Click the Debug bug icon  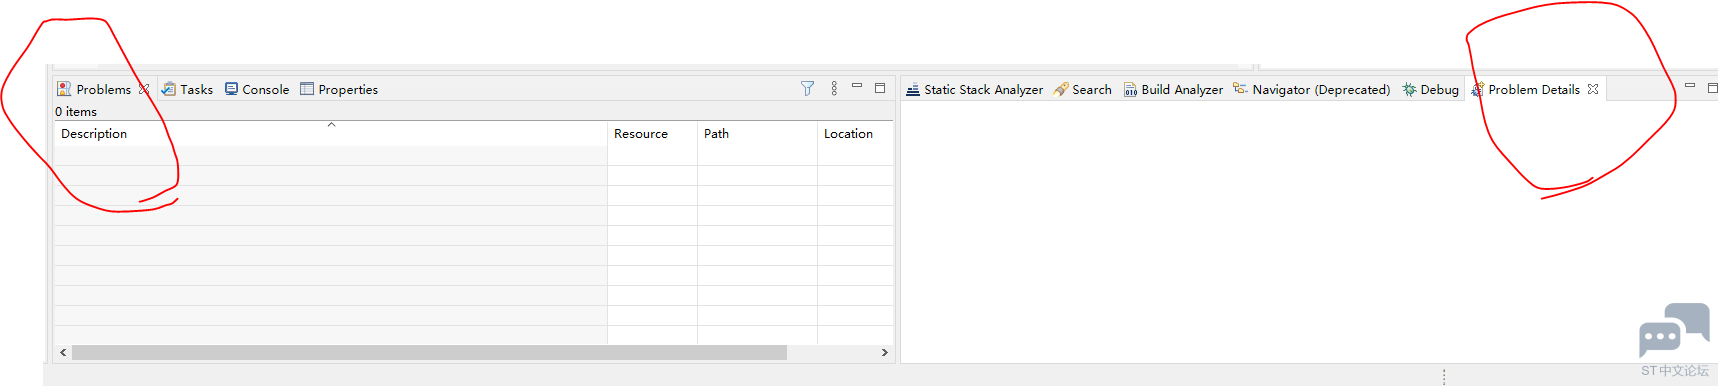(x=1409, y=89)
